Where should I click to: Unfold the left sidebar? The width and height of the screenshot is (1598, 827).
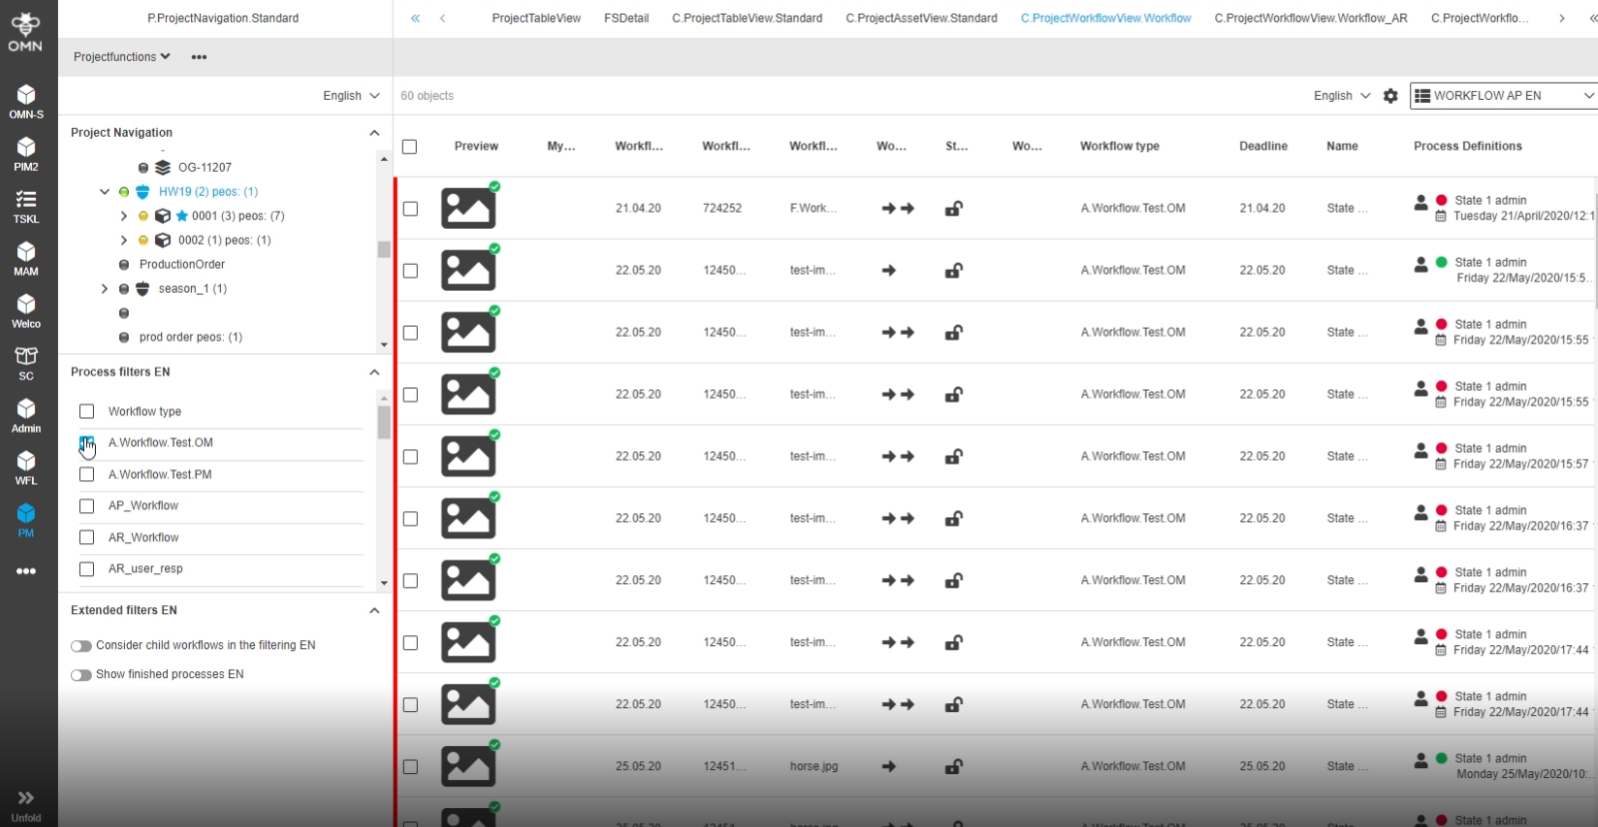point(26,804)
